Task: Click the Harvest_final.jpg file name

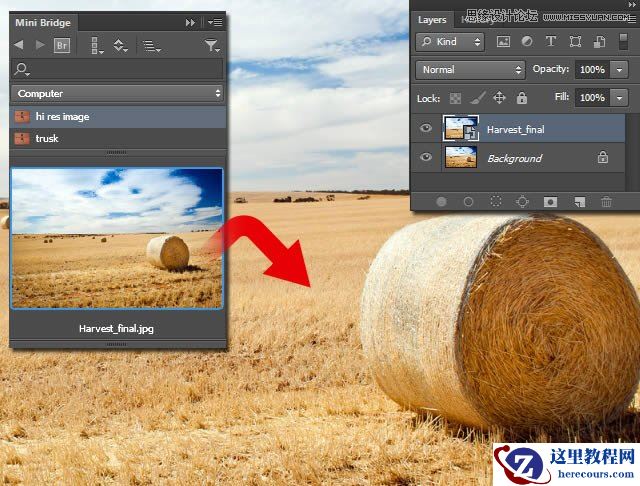Action: click(x=116, y=328)
